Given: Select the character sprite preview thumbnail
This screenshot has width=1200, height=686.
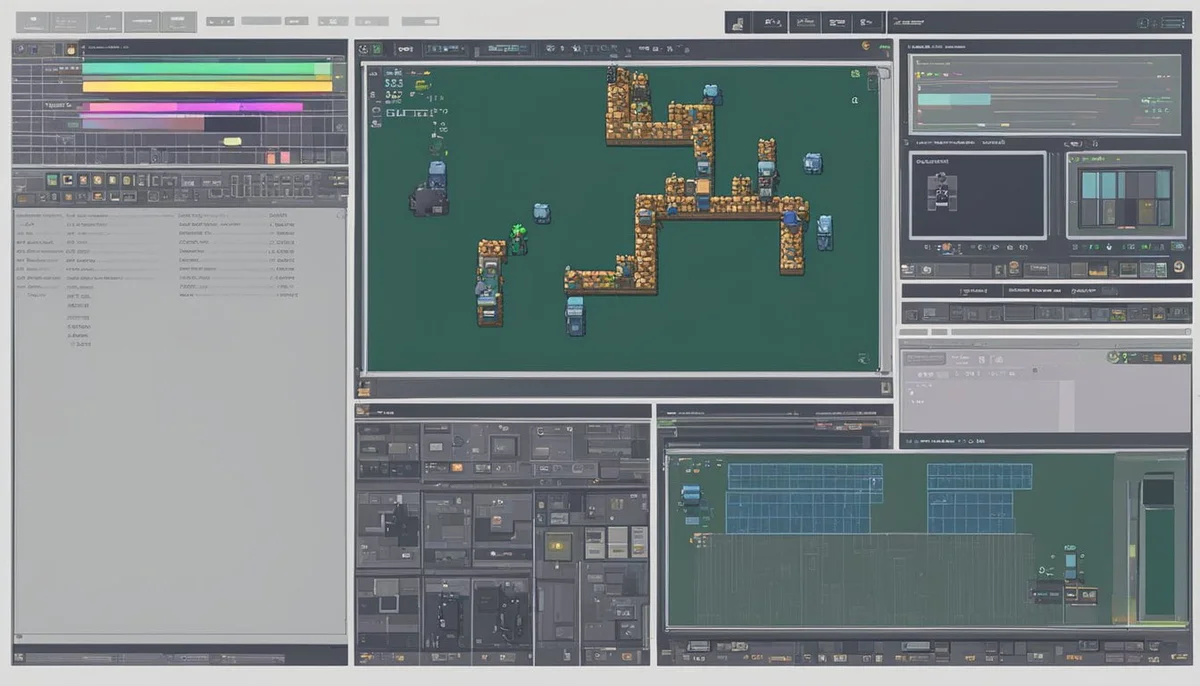Looking at the screenshot, I should [940, 190].
